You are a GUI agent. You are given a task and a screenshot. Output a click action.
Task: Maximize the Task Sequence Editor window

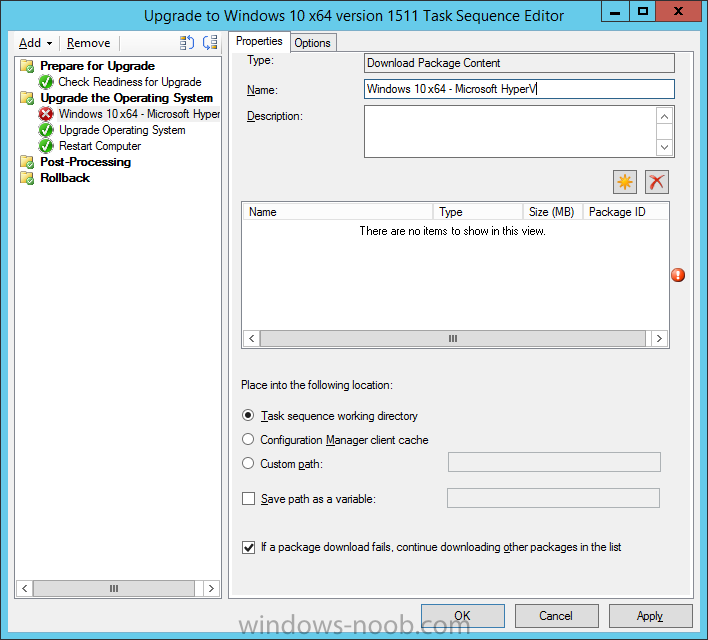pyautogui.click(x=643, y=11)
